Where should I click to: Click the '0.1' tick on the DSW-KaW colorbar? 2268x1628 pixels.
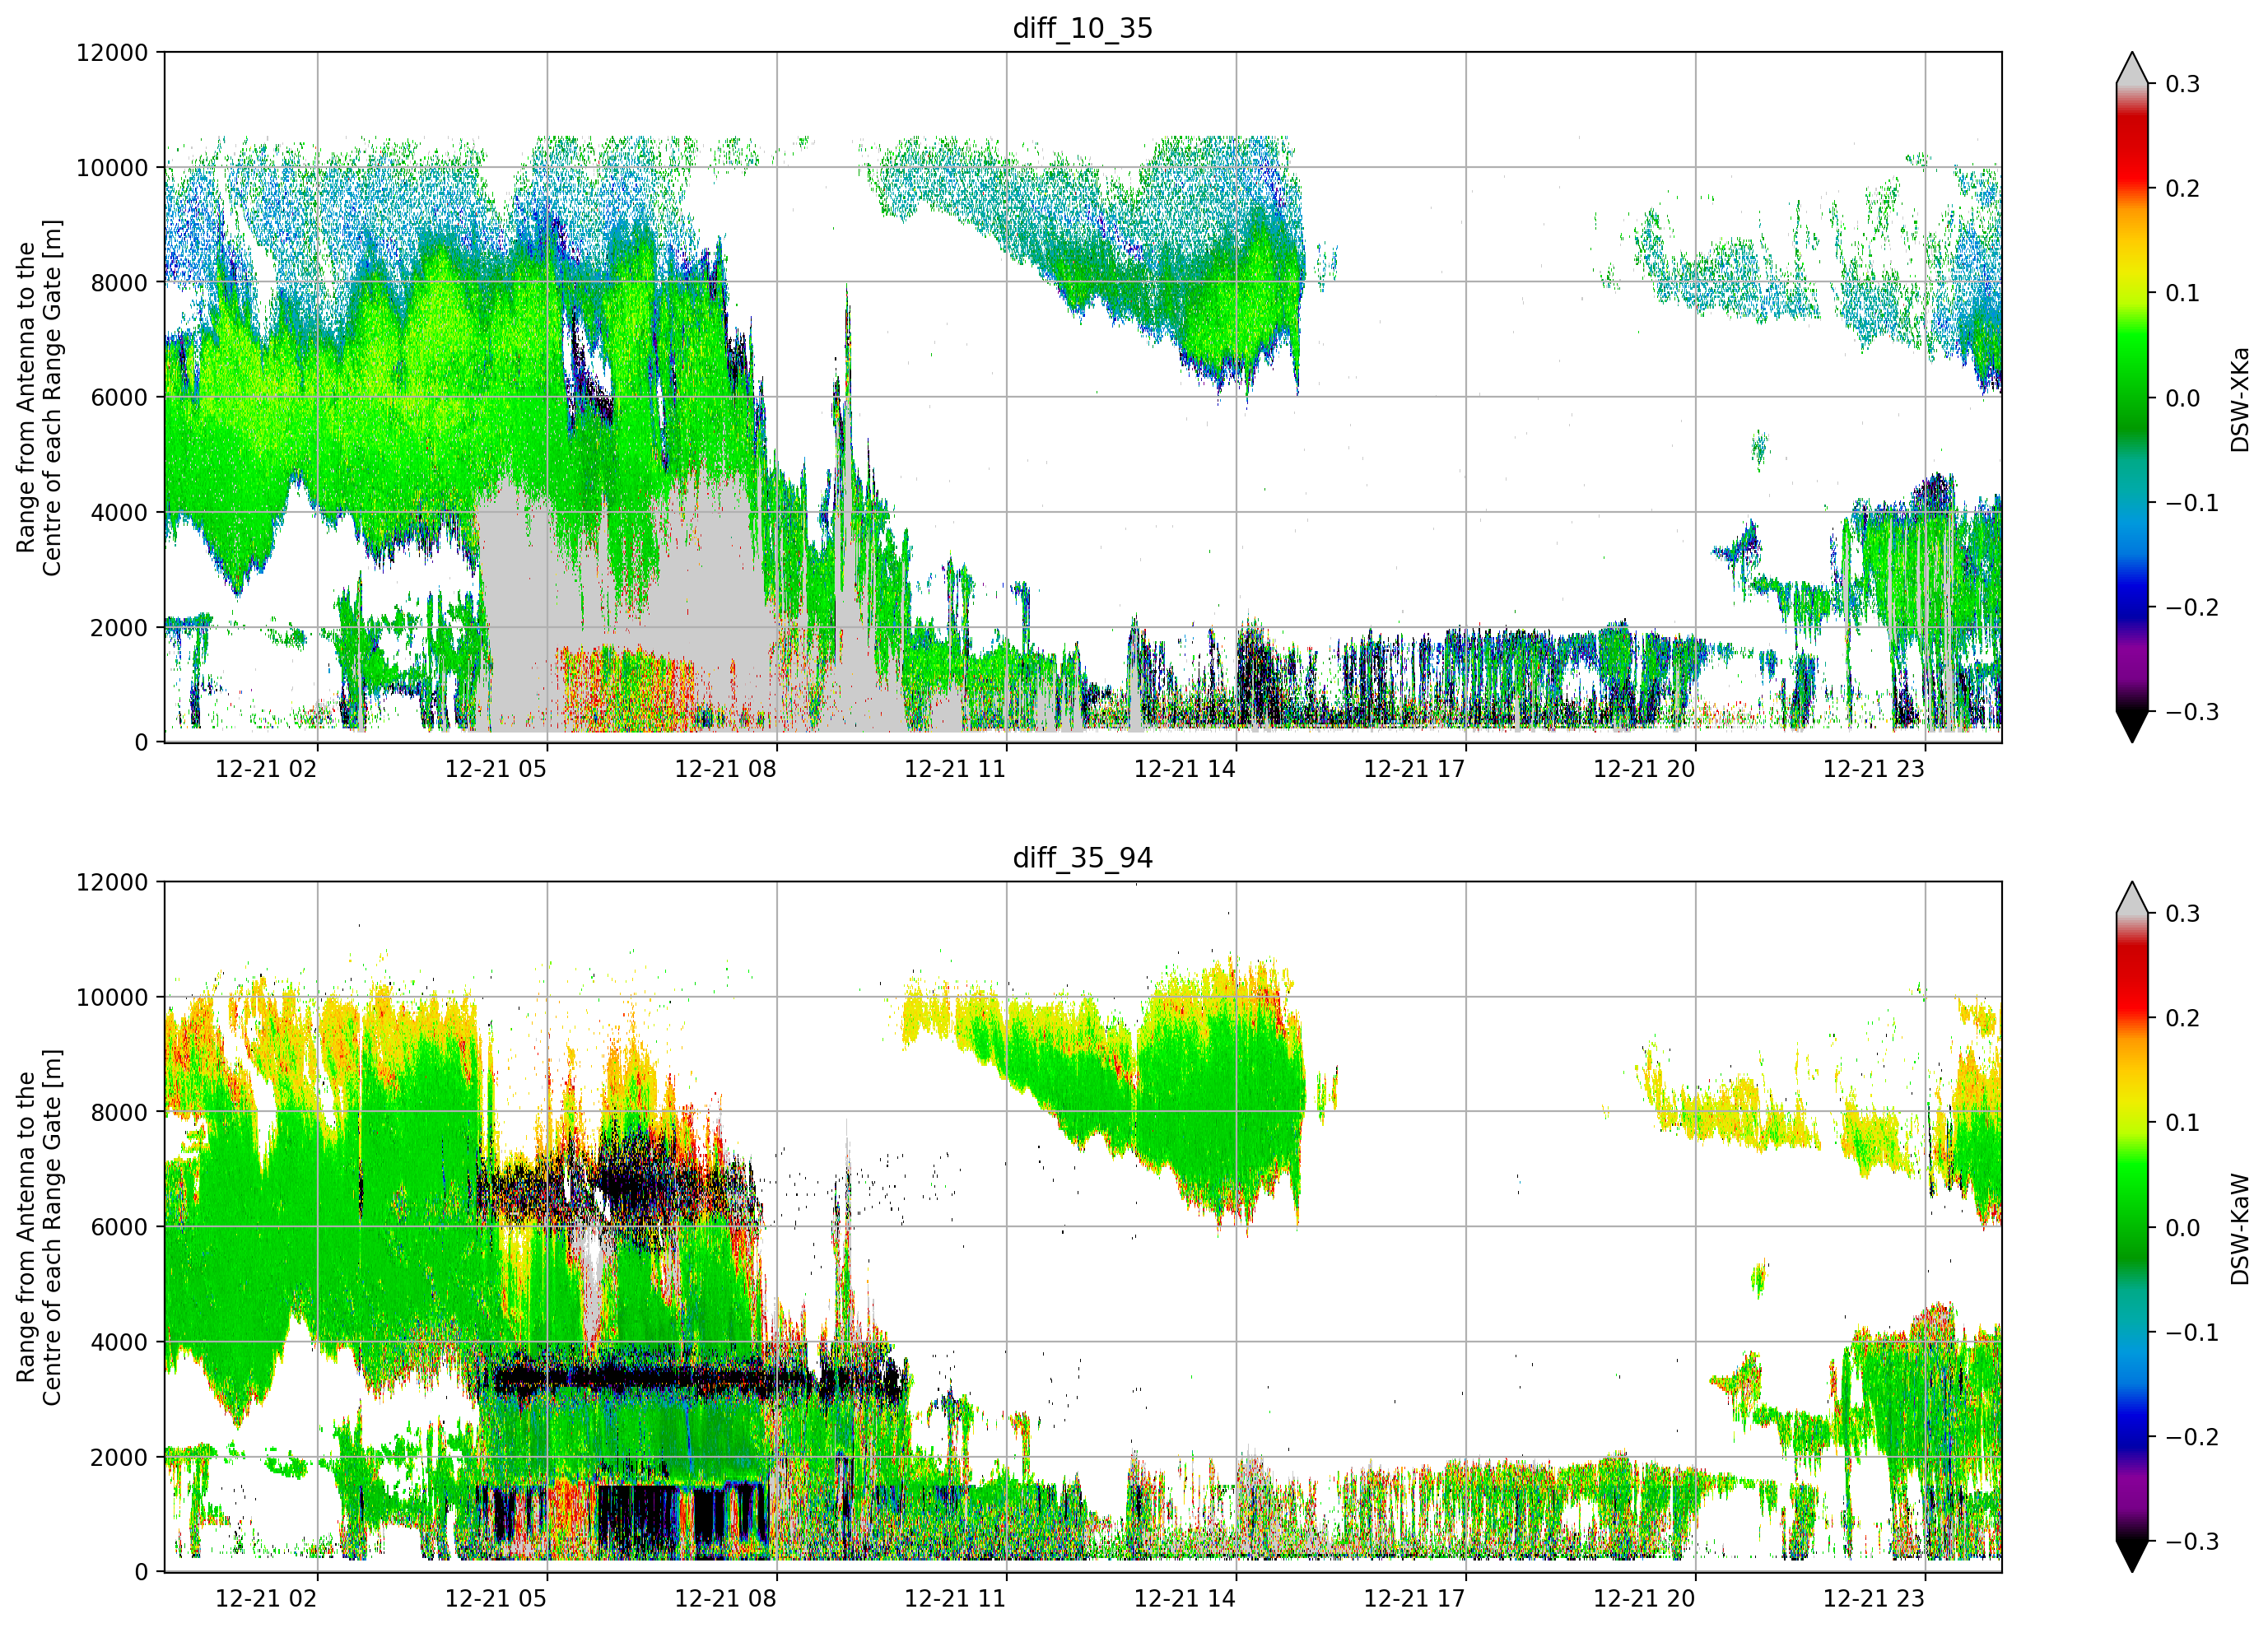2183,1123
